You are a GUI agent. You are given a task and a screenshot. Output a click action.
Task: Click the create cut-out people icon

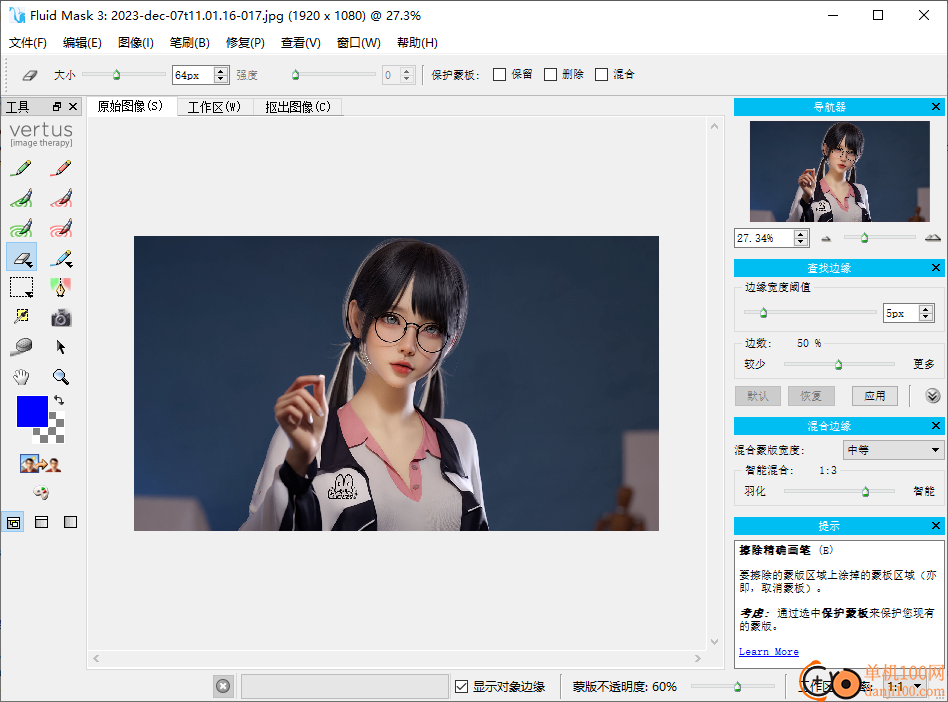(41, 464)
